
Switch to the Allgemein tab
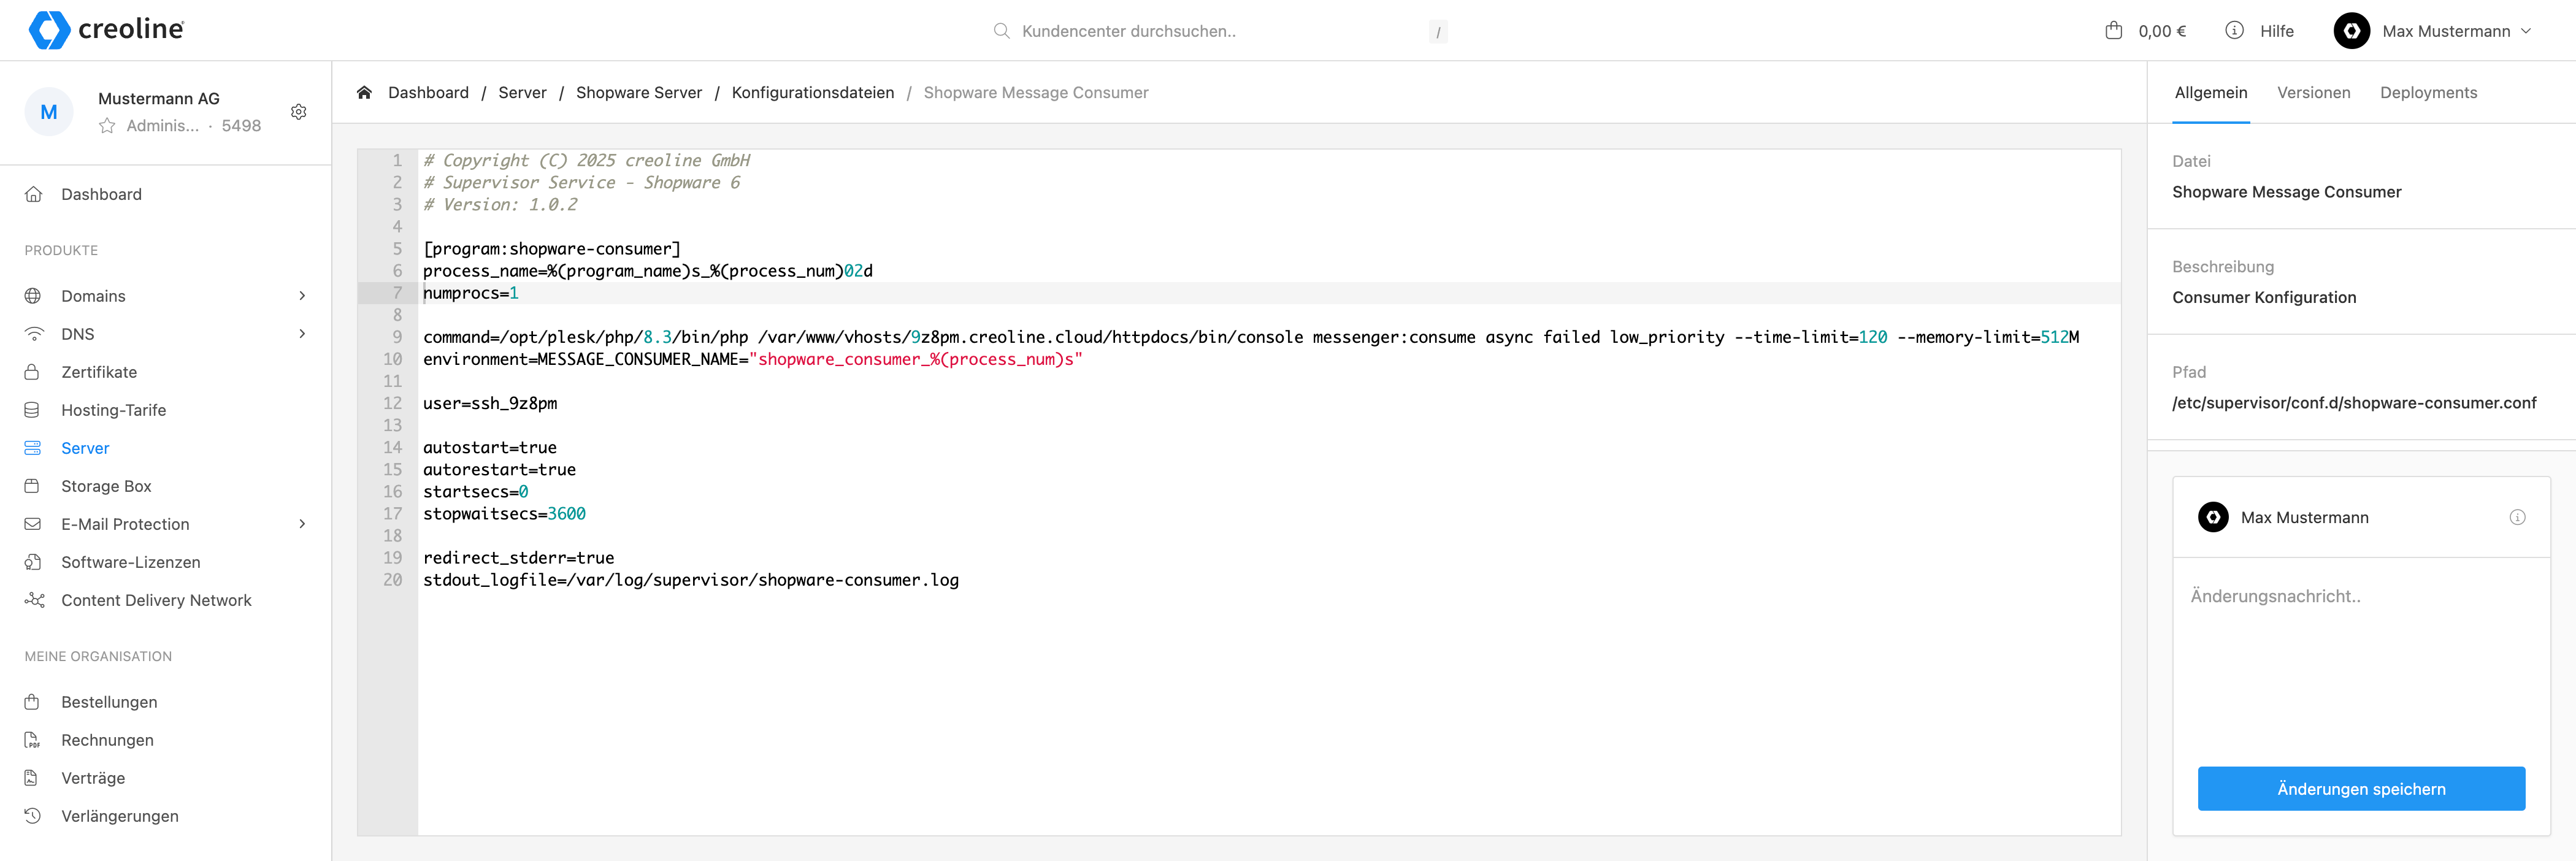2210,92
